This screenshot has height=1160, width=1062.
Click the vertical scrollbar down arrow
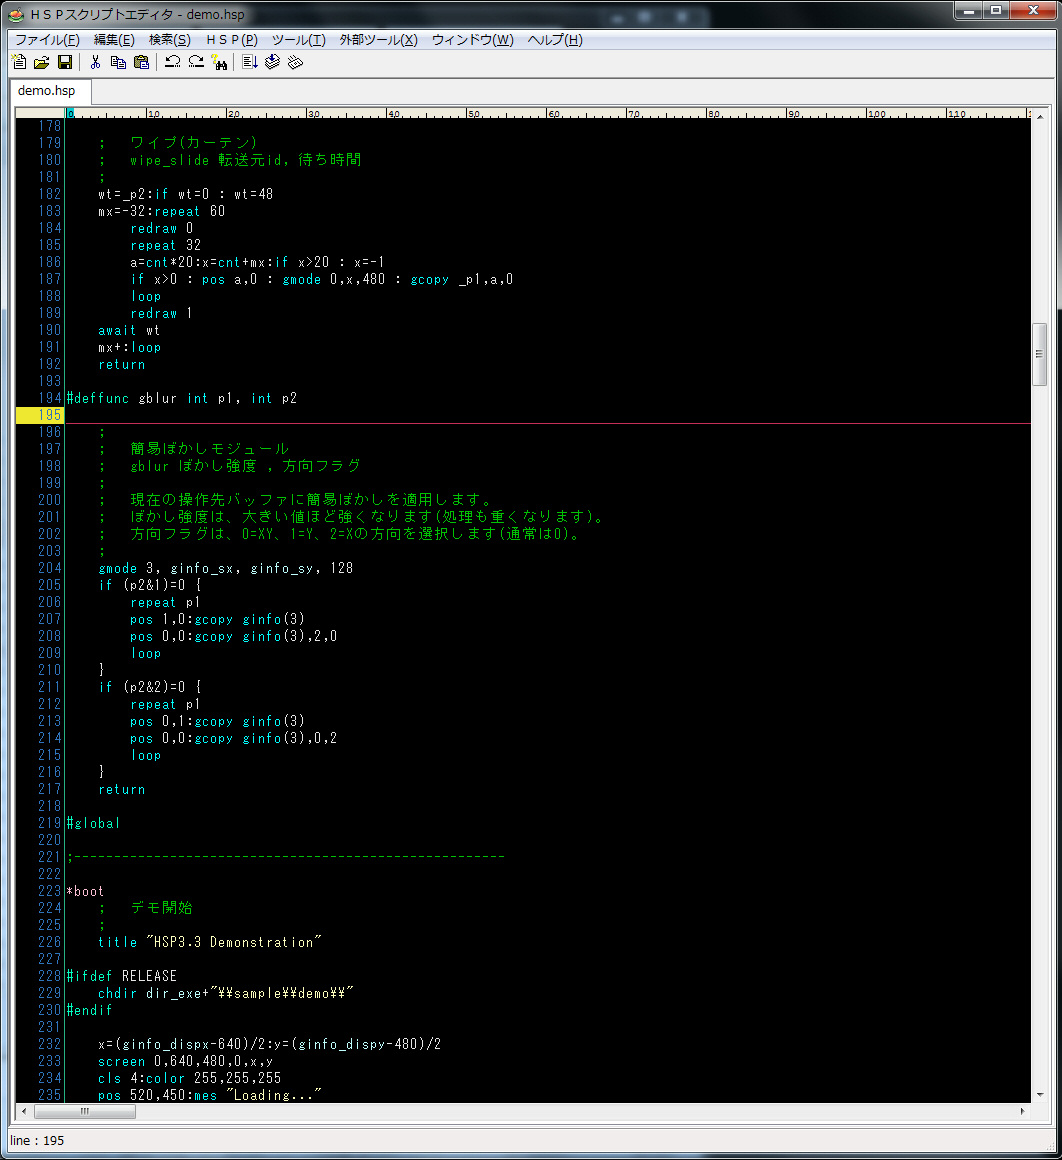click(x=1040, y=1095)
